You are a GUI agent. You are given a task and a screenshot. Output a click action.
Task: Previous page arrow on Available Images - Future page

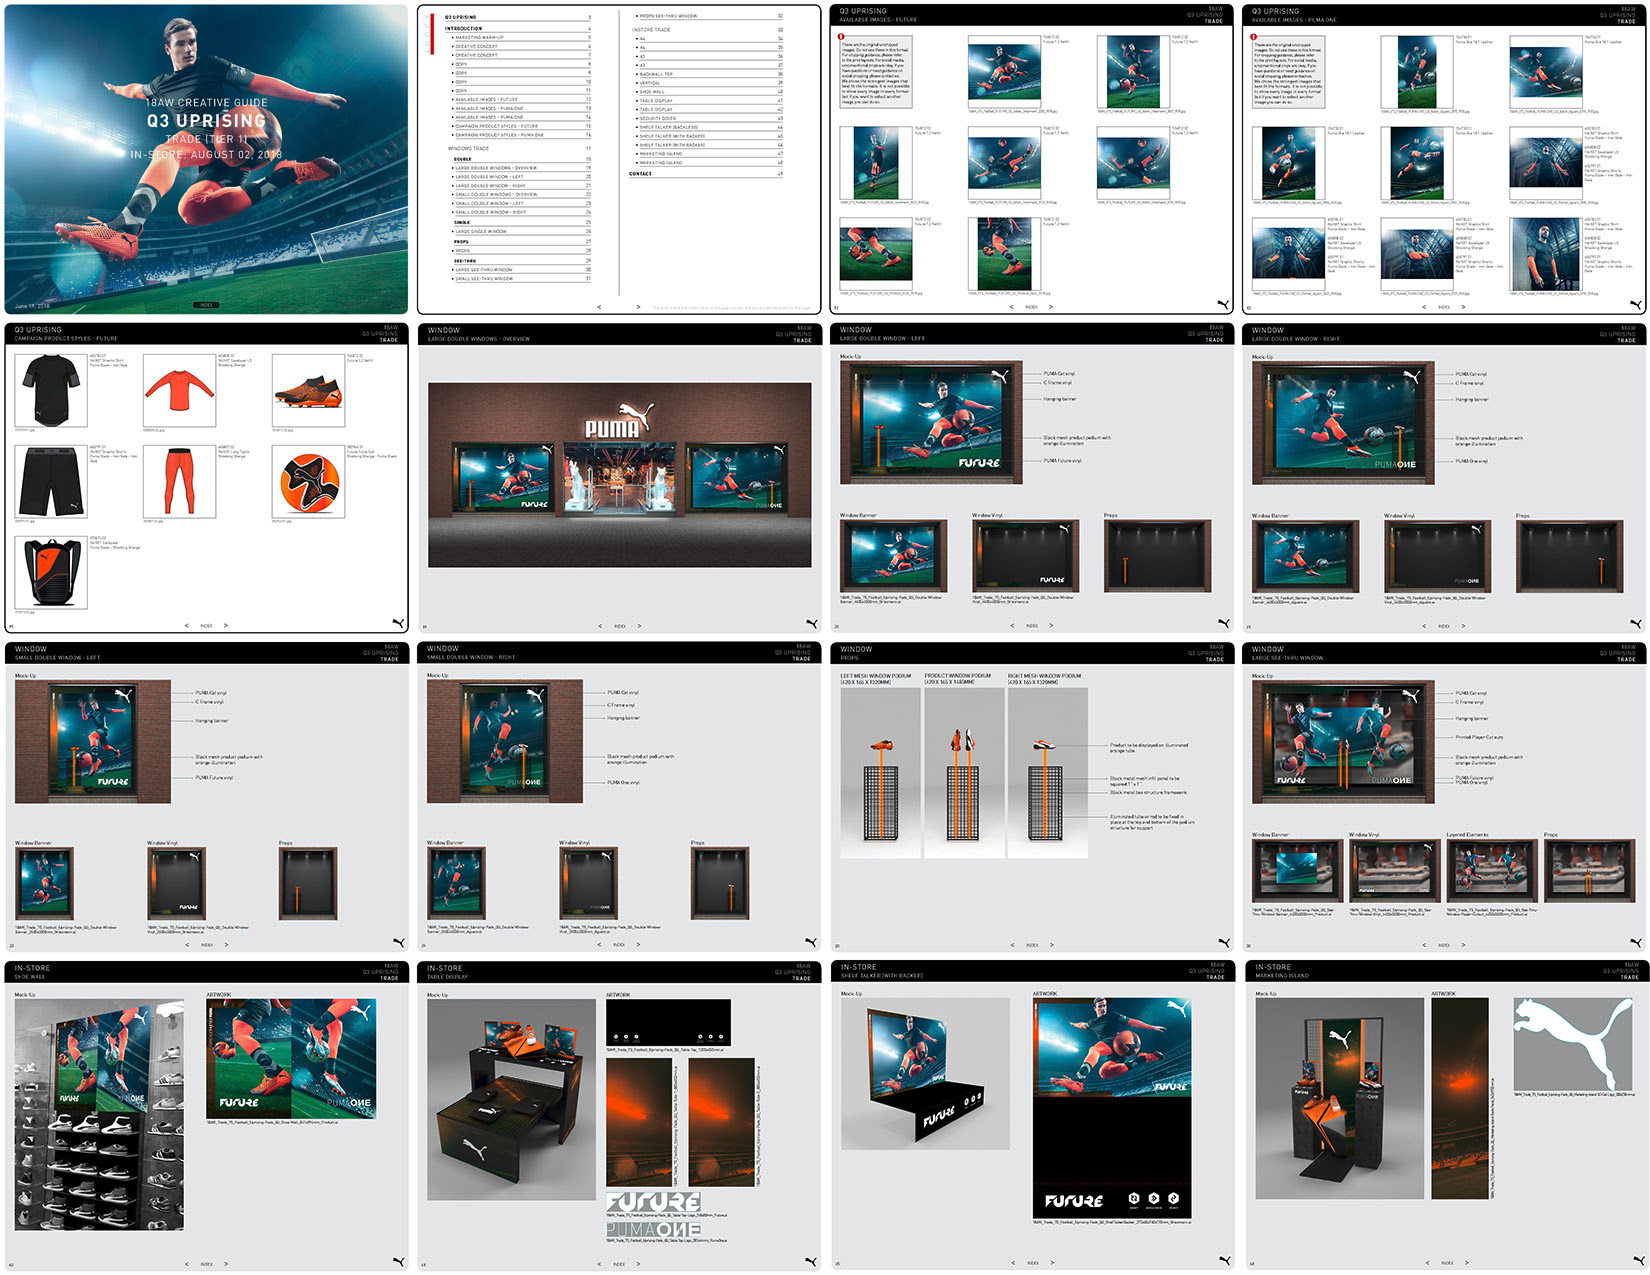pyautogui.click(x=1012, y=307)
